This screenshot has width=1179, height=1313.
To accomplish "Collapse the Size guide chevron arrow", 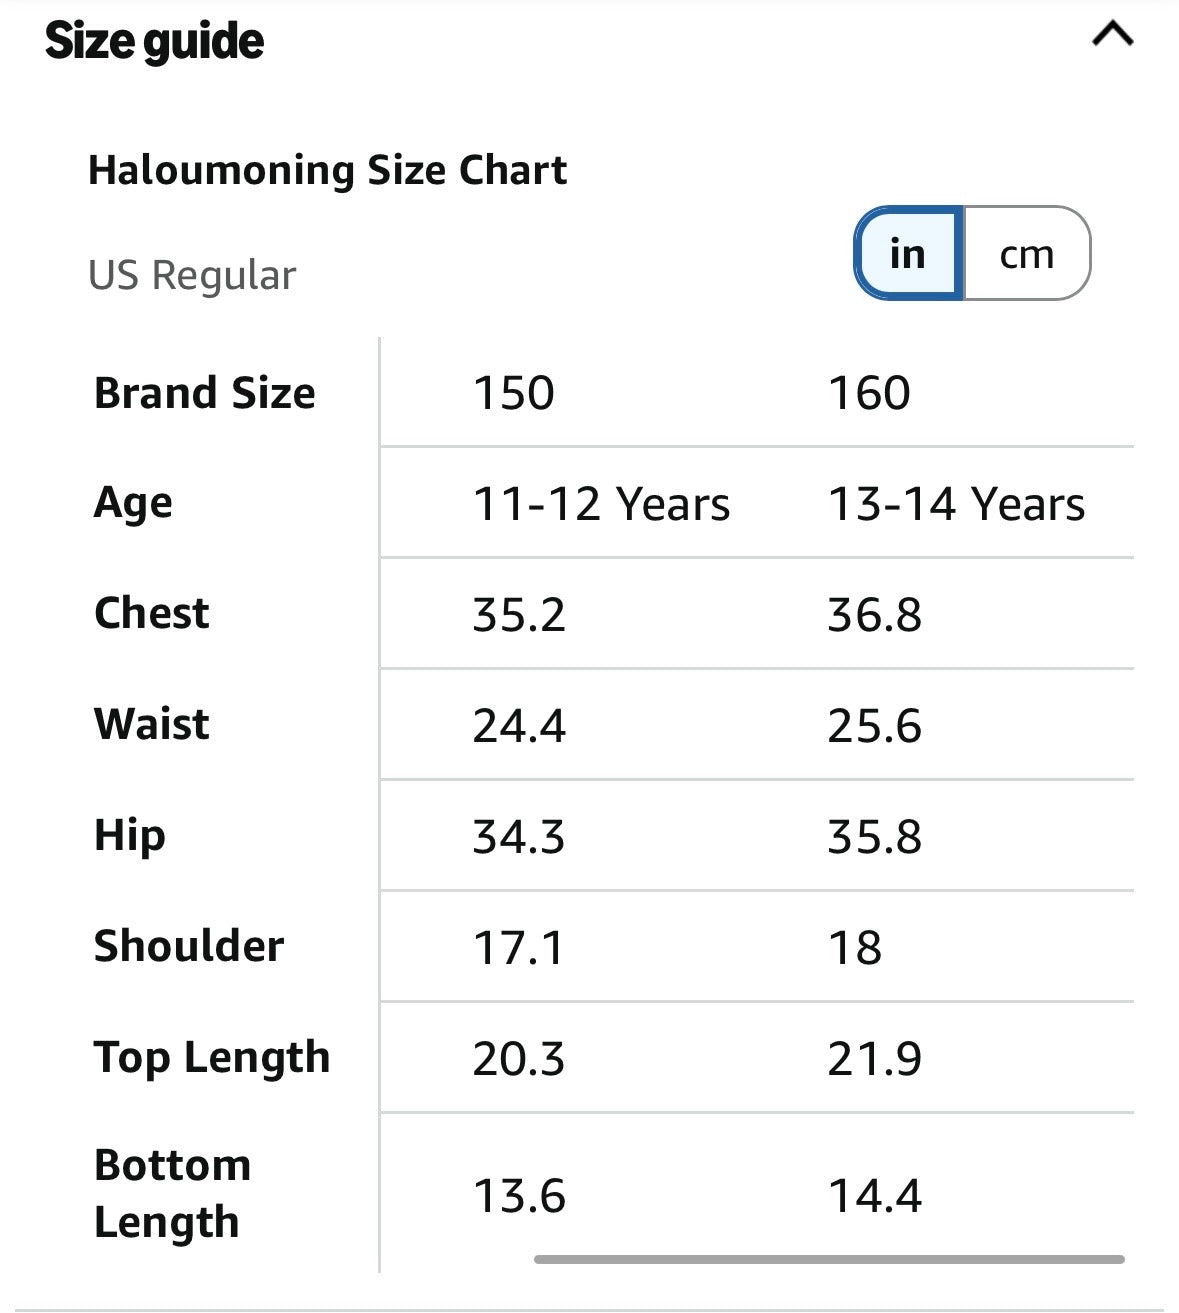I will [x=1112, y=35].
